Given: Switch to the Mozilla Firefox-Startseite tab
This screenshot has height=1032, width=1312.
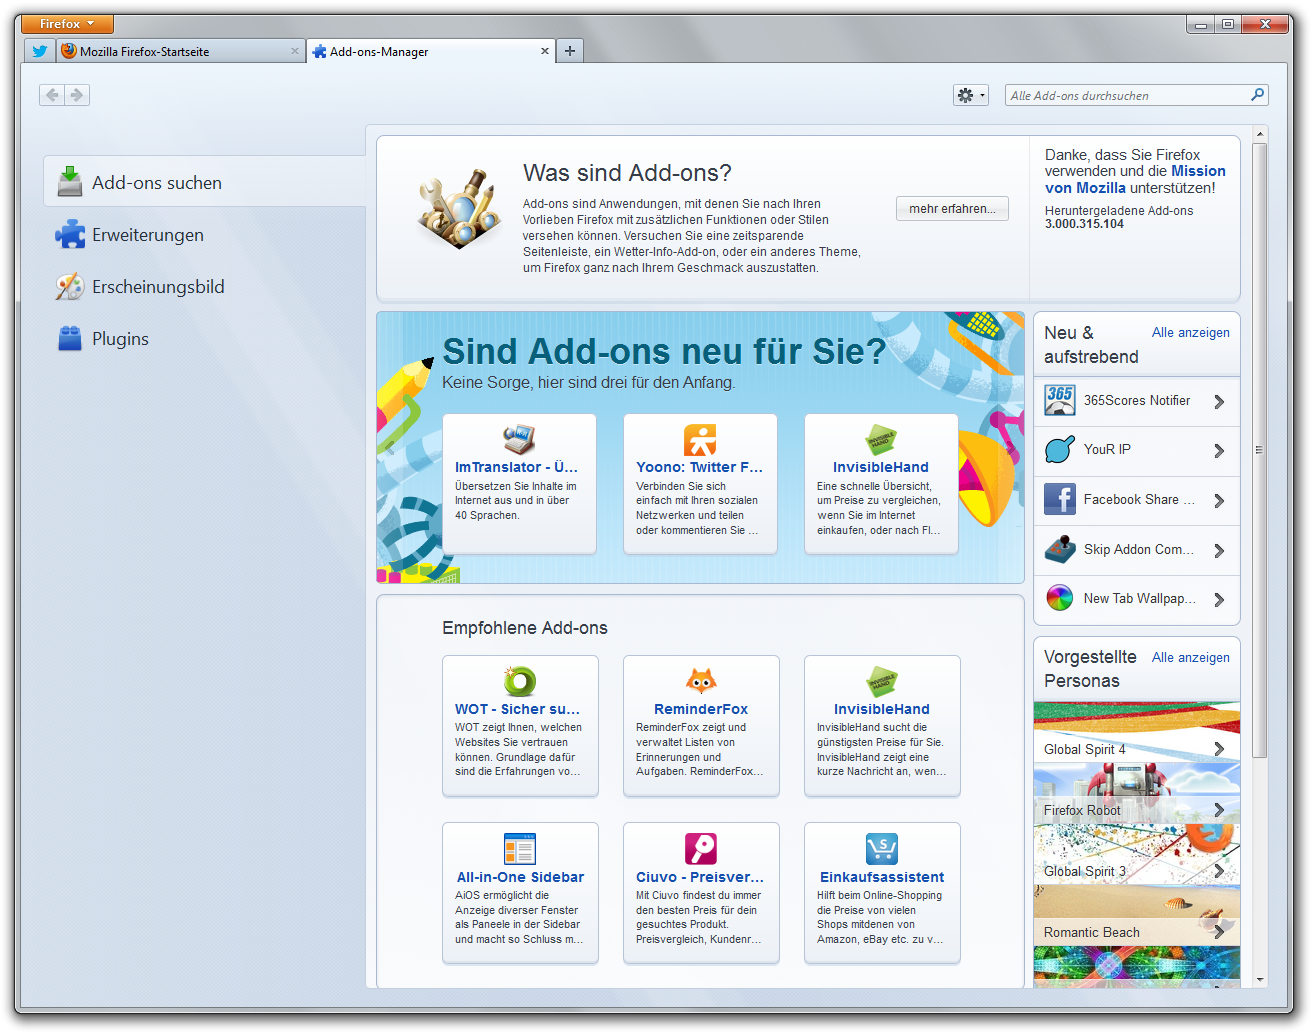Looking at the screenshot, I should pyautogui.click(x=179, y=51).
